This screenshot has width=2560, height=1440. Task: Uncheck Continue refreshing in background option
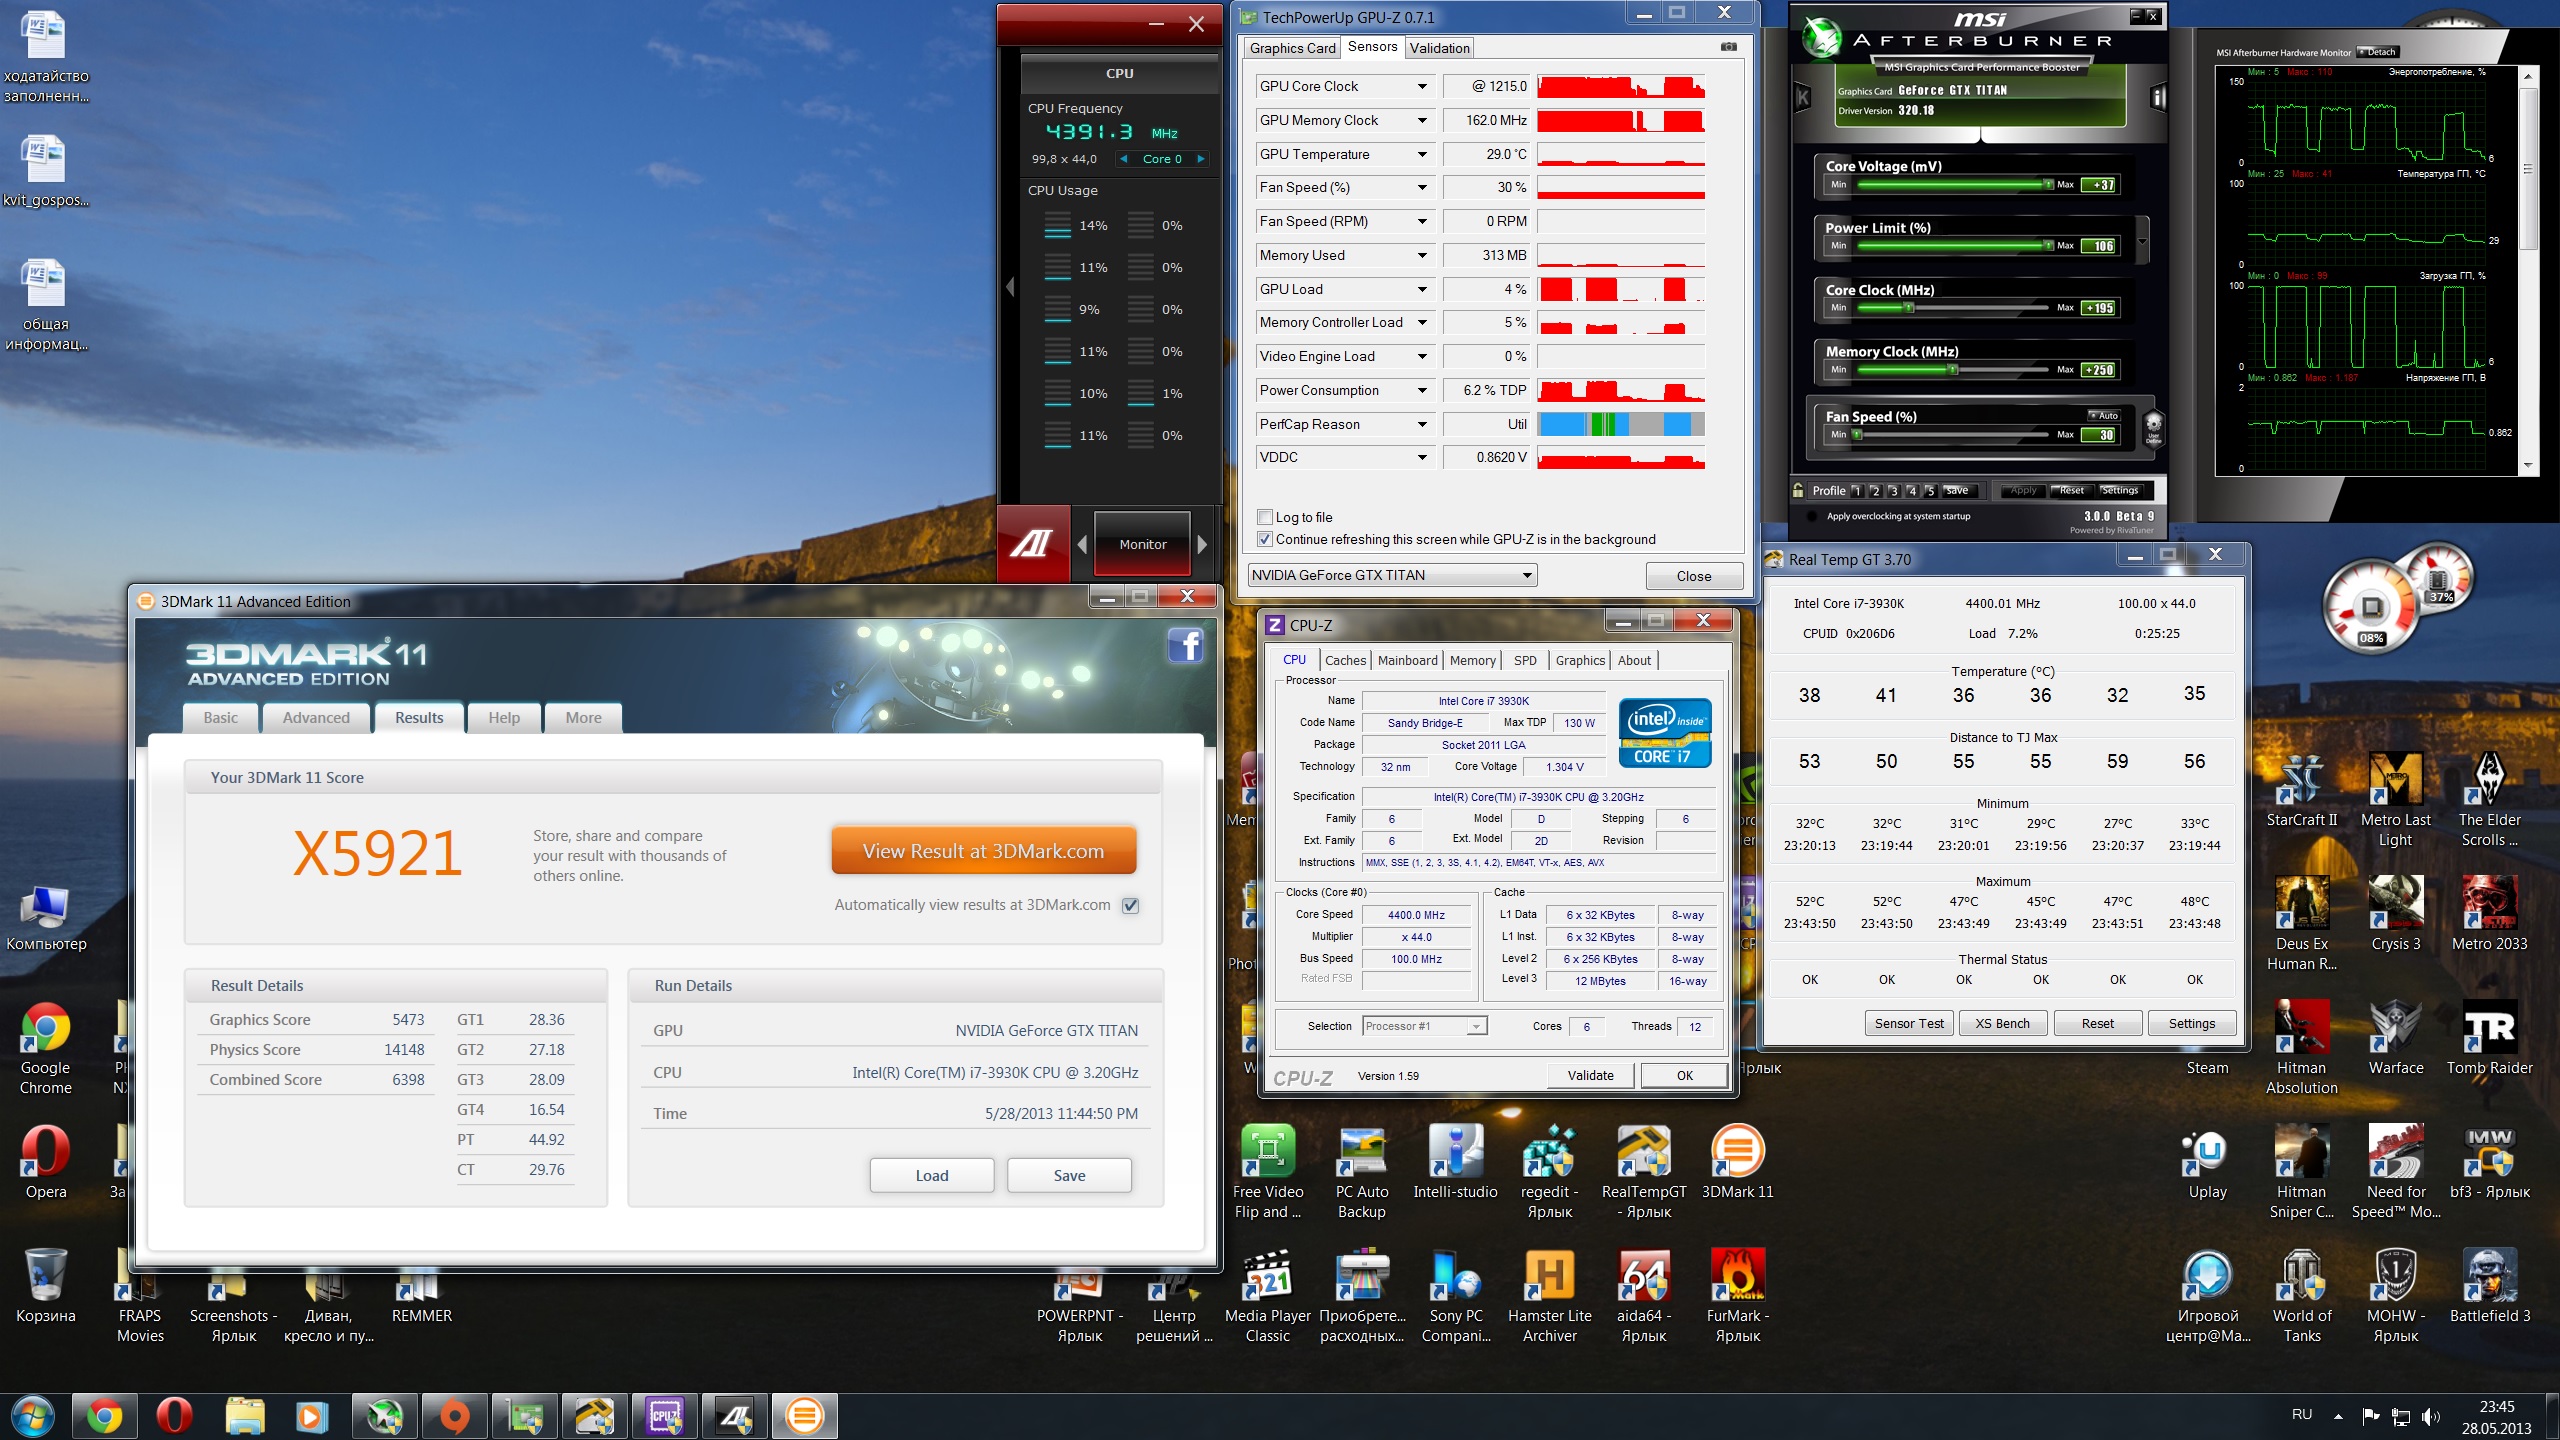[x=1265, y=539]
